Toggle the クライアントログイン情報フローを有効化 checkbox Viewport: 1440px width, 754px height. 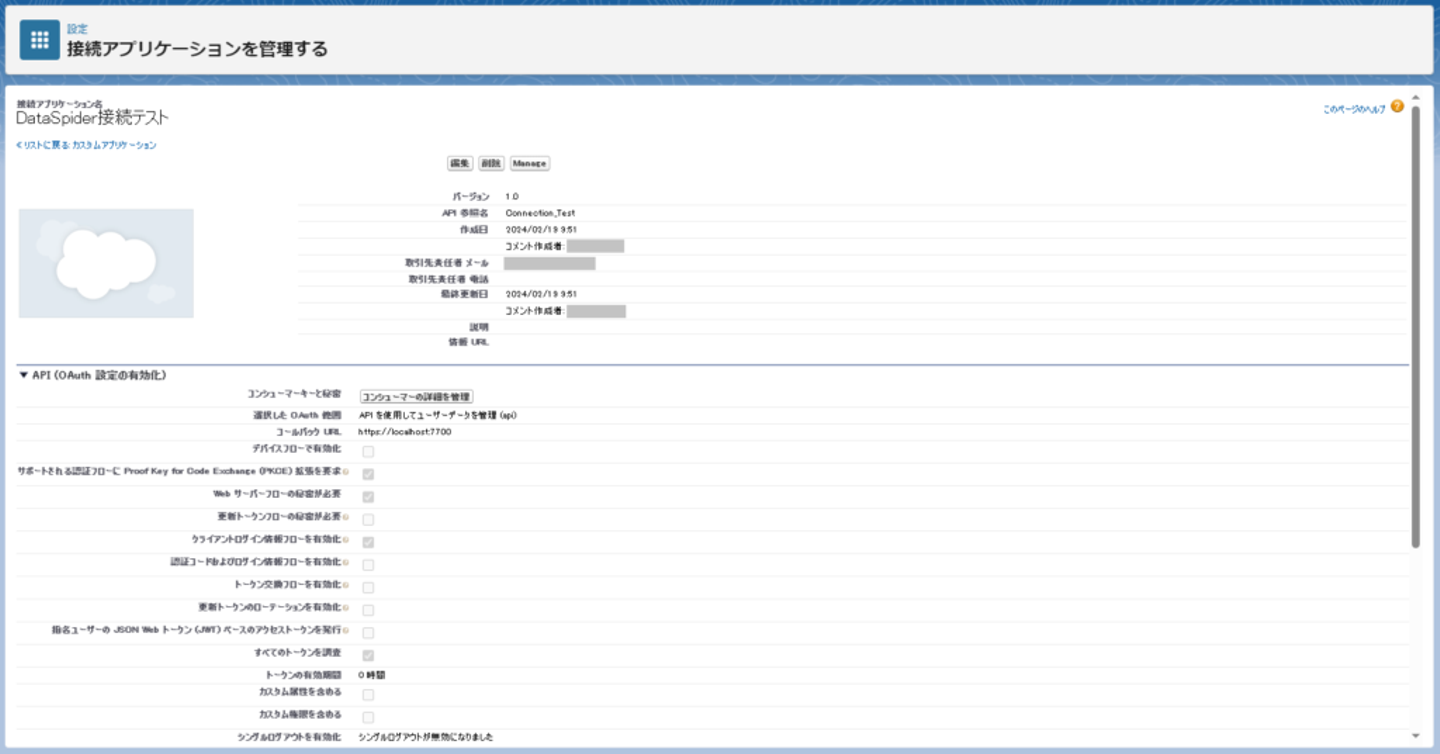[368, 542]
